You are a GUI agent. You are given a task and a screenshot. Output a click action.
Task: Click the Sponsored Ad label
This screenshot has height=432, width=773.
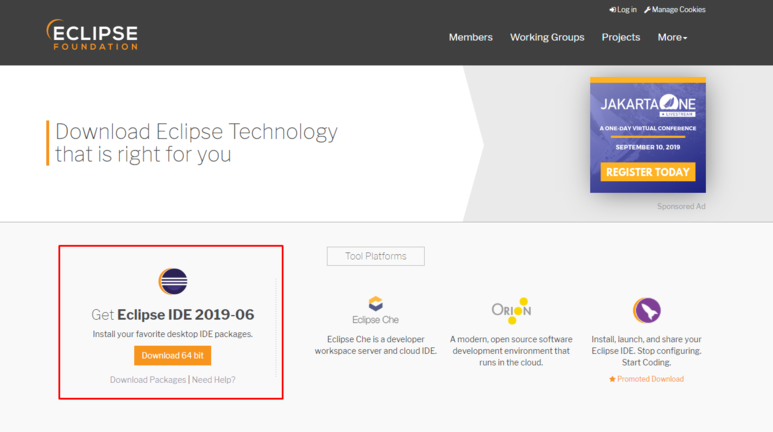[x=681, y=206]
